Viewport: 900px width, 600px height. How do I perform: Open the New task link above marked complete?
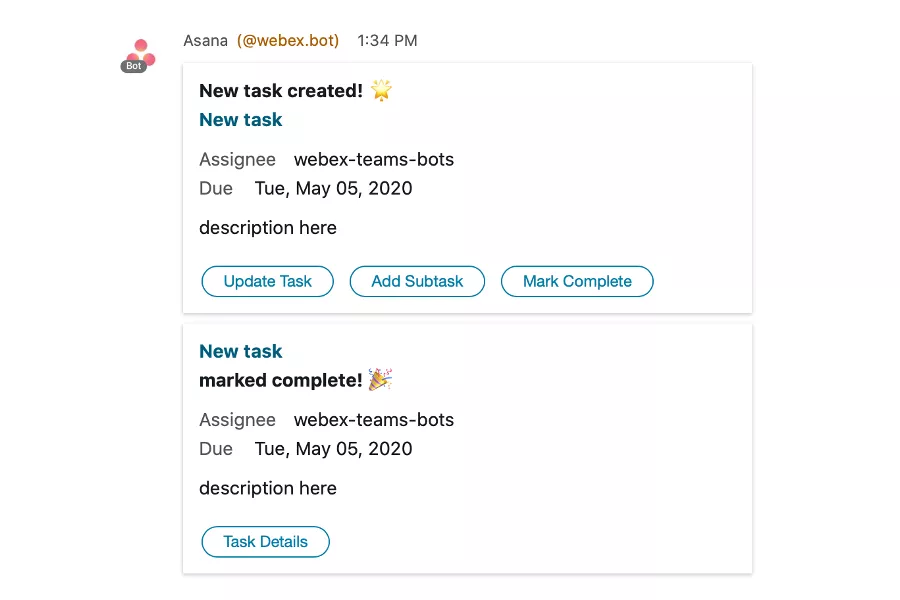coord(241,351)
